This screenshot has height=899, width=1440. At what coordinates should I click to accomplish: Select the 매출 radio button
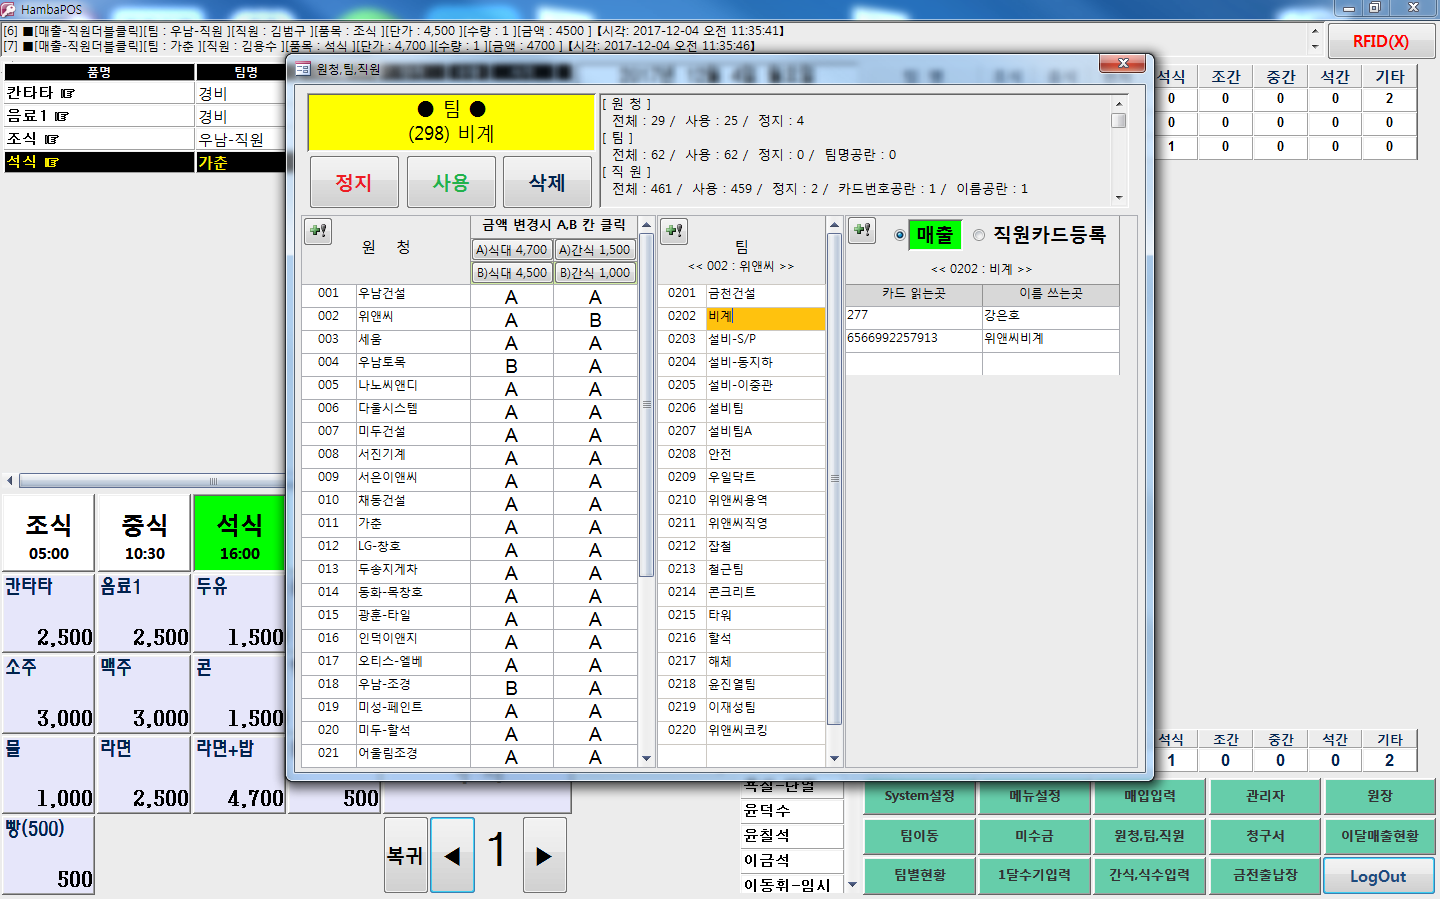[x=900, y=235]
